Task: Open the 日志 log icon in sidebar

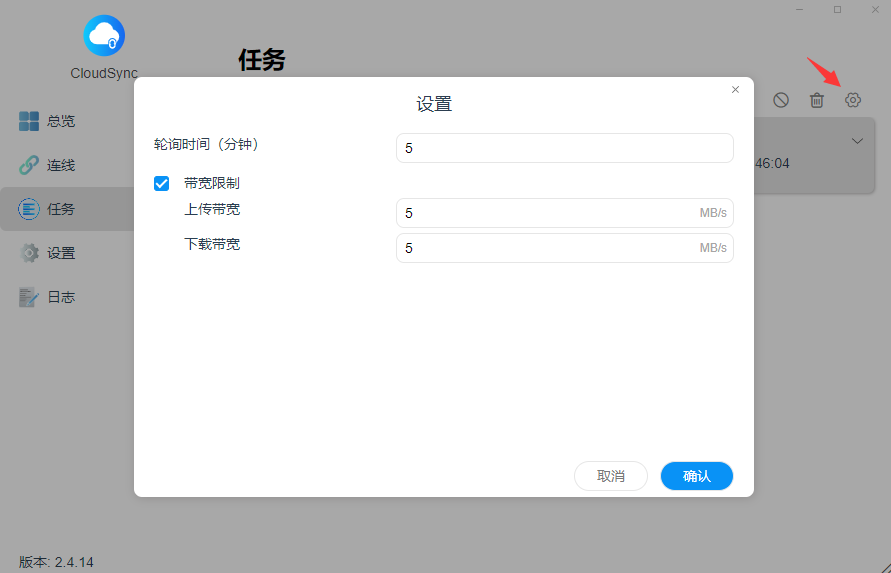Action: coord(29,297)
